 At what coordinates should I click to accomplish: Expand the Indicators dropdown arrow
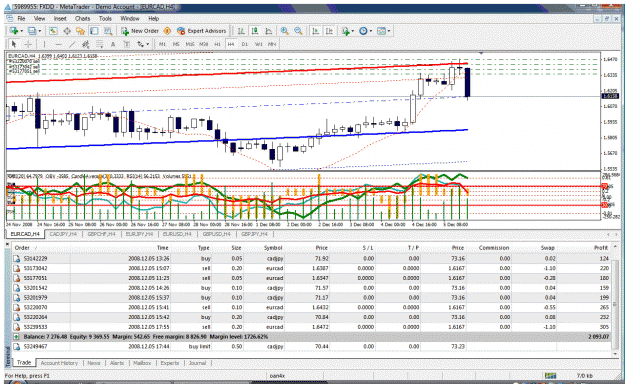point(352,31)
